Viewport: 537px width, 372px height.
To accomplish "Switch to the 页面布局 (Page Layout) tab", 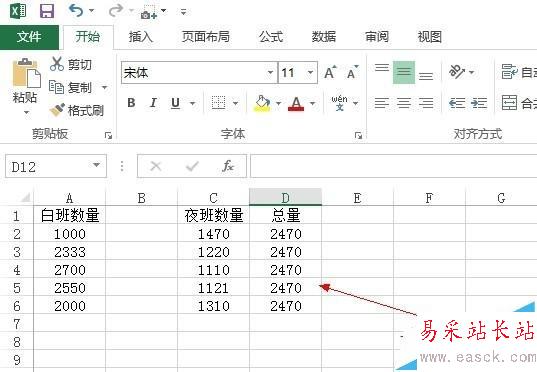I will [x=205, y=37].
